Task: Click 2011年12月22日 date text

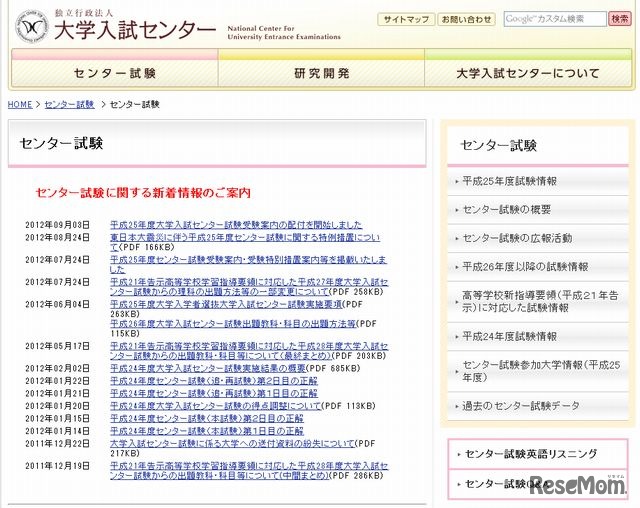Action: click(57, 444)
